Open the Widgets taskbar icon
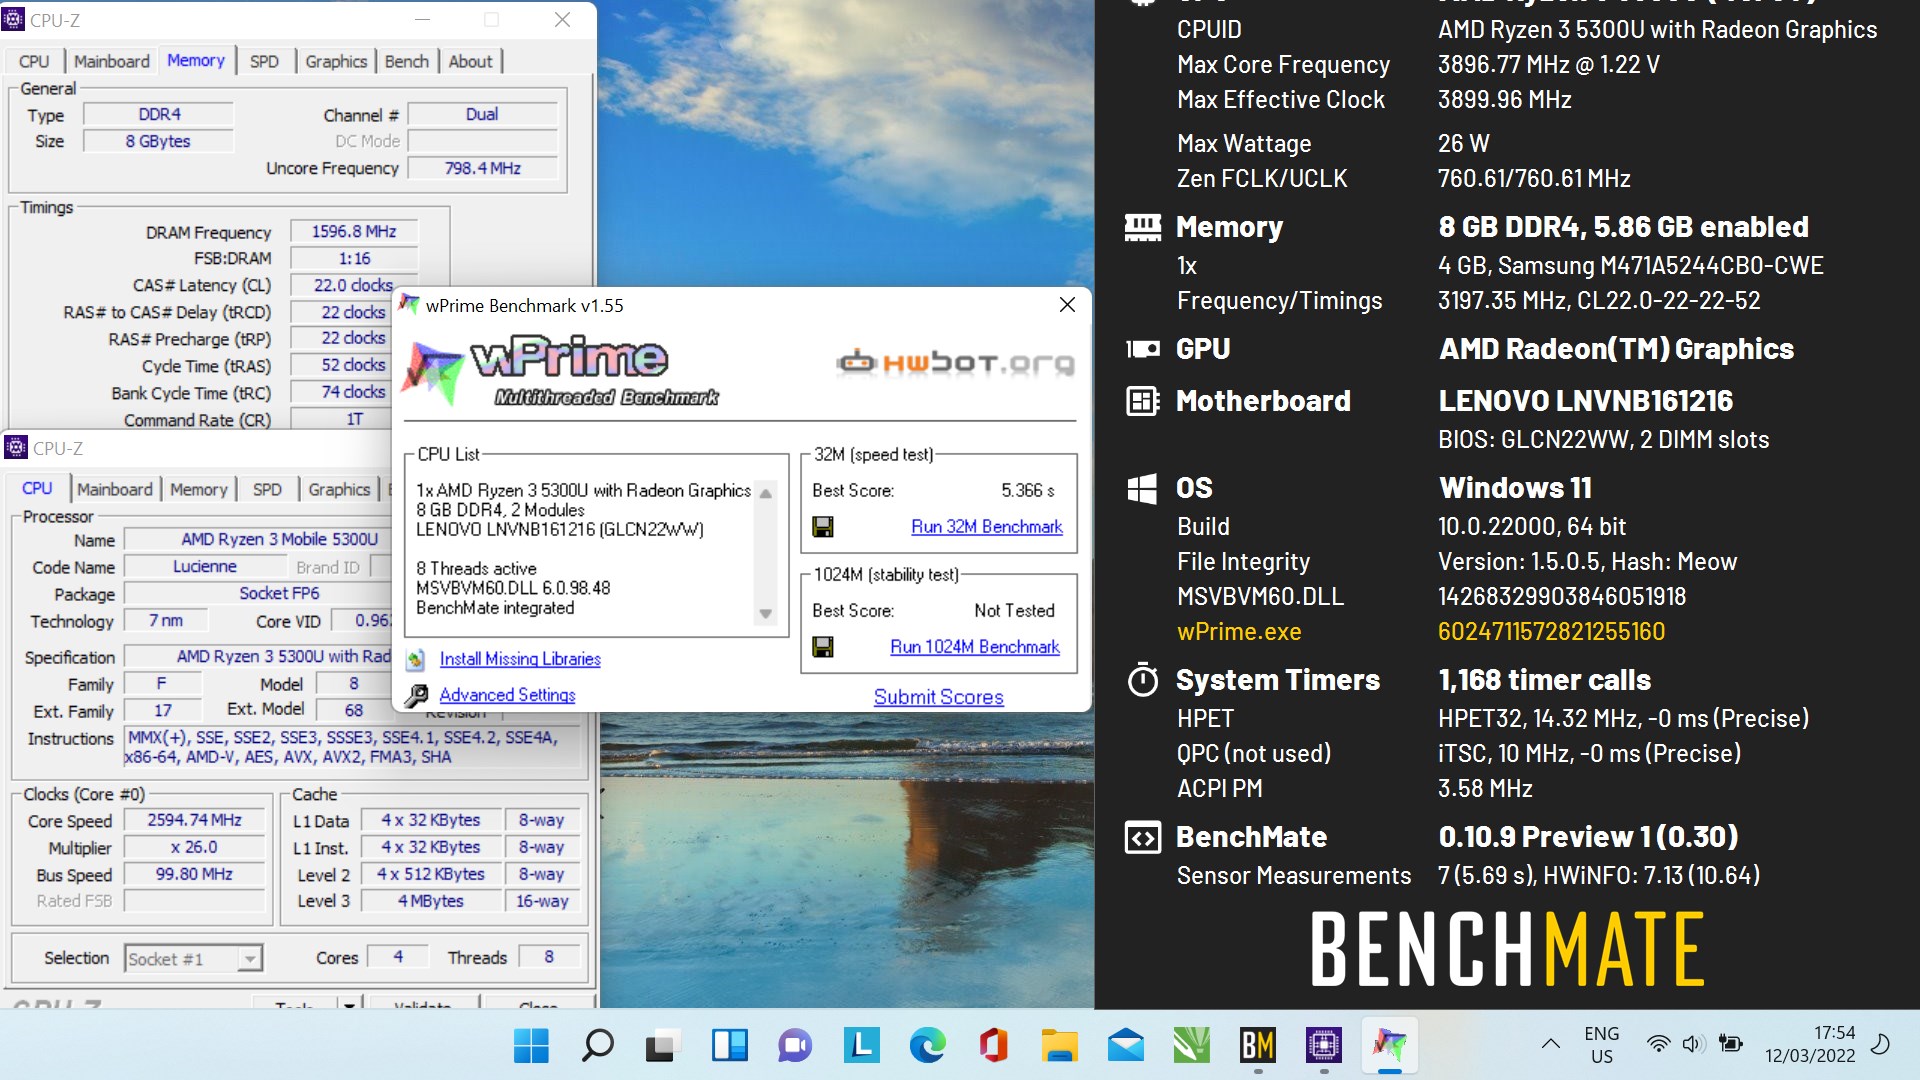Viewport: 1920px width, 1080px height. pyautogui.click(x=729, y=1046)
